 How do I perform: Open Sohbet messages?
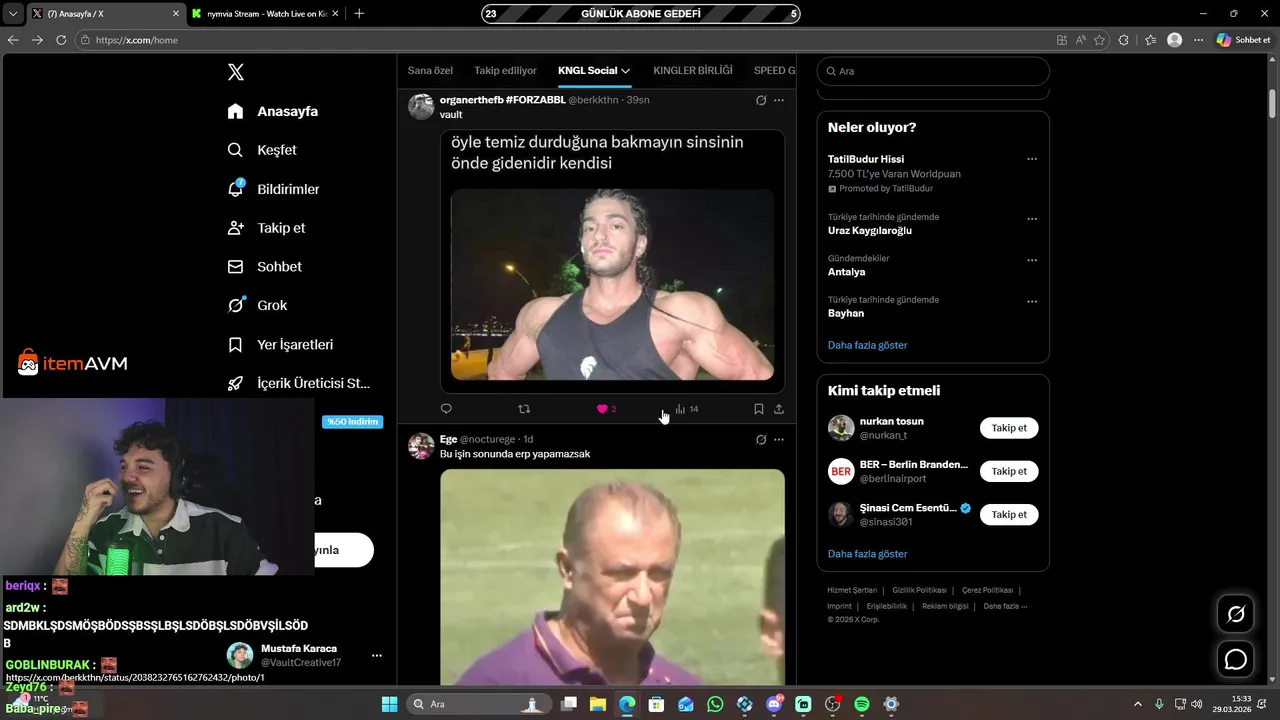tap(264, 267)
